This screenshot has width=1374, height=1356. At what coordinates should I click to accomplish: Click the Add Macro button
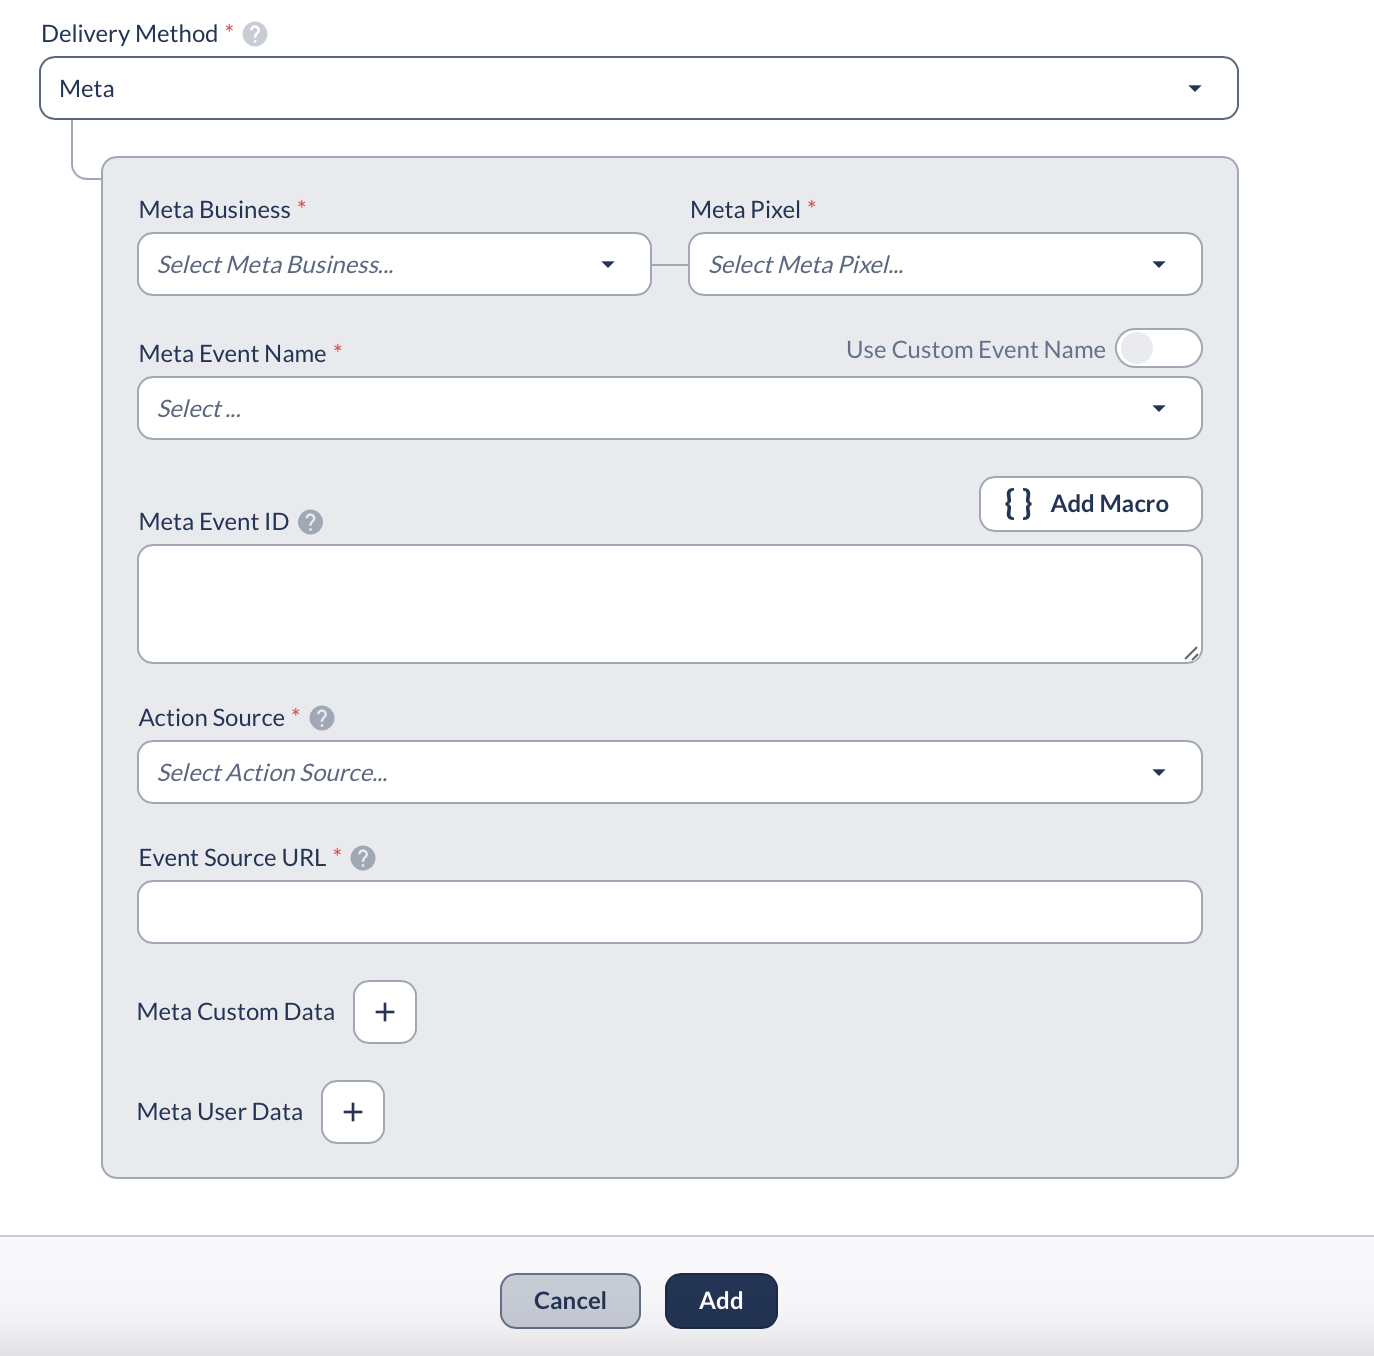coord(1091,504)
